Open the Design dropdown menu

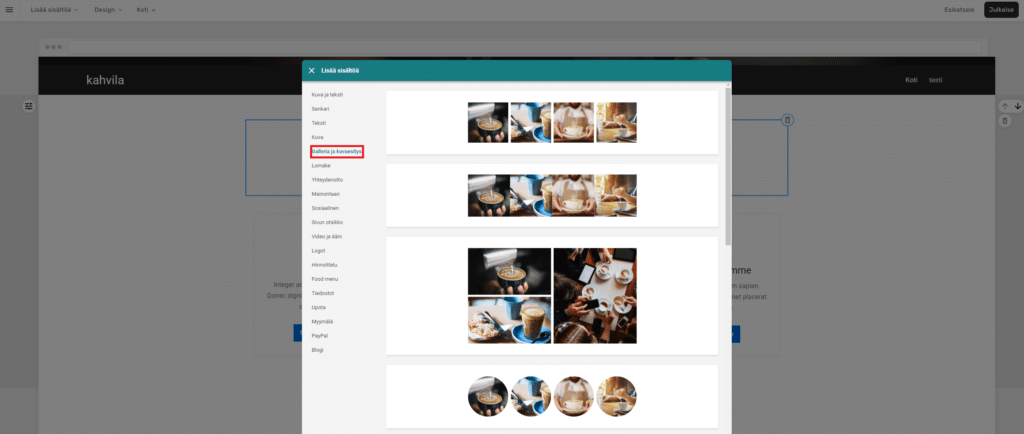pyautogui.click(x=108, y=9)
